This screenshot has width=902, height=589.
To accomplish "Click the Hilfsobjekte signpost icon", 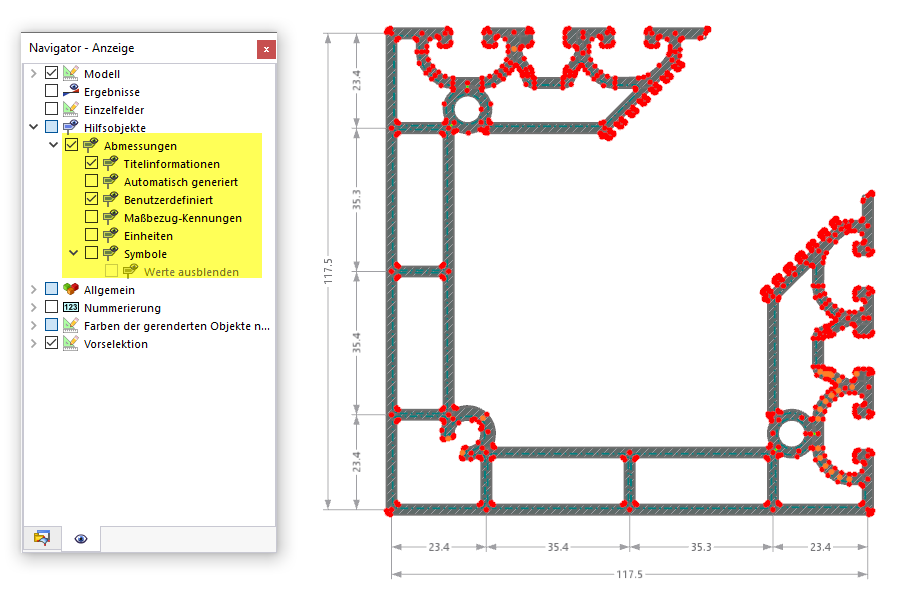I will [71, 127].
